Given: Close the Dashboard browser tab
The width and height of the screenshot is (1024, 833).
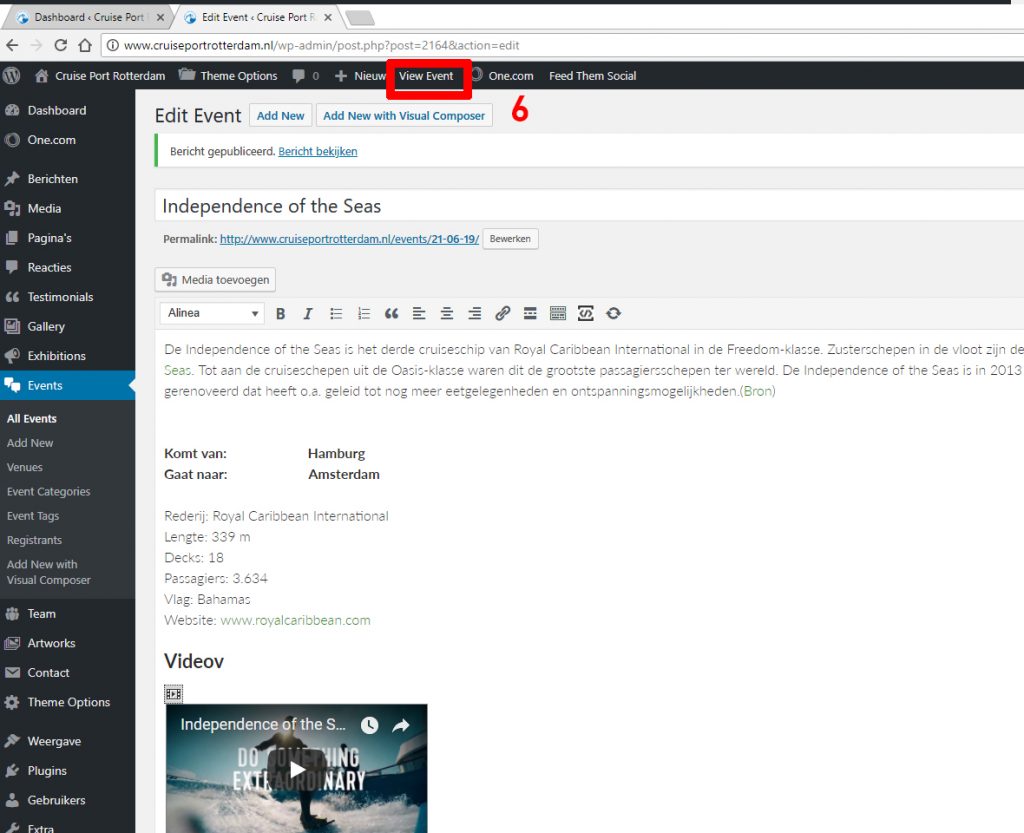Looking at the screenshot, I should pos(160,18).
